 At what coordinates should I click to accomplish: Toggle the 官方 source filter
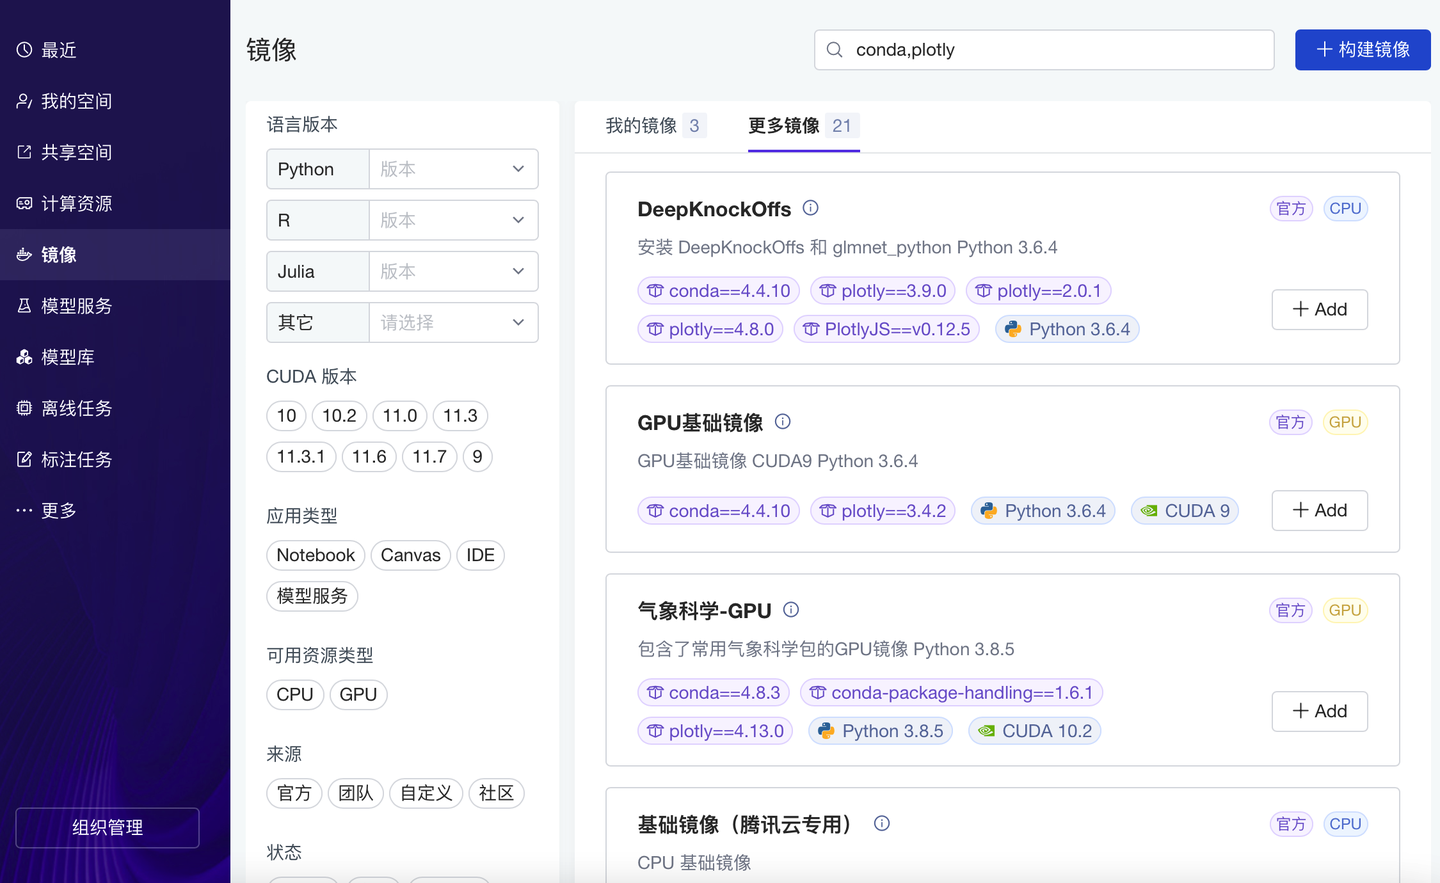[x=295, y=793]
